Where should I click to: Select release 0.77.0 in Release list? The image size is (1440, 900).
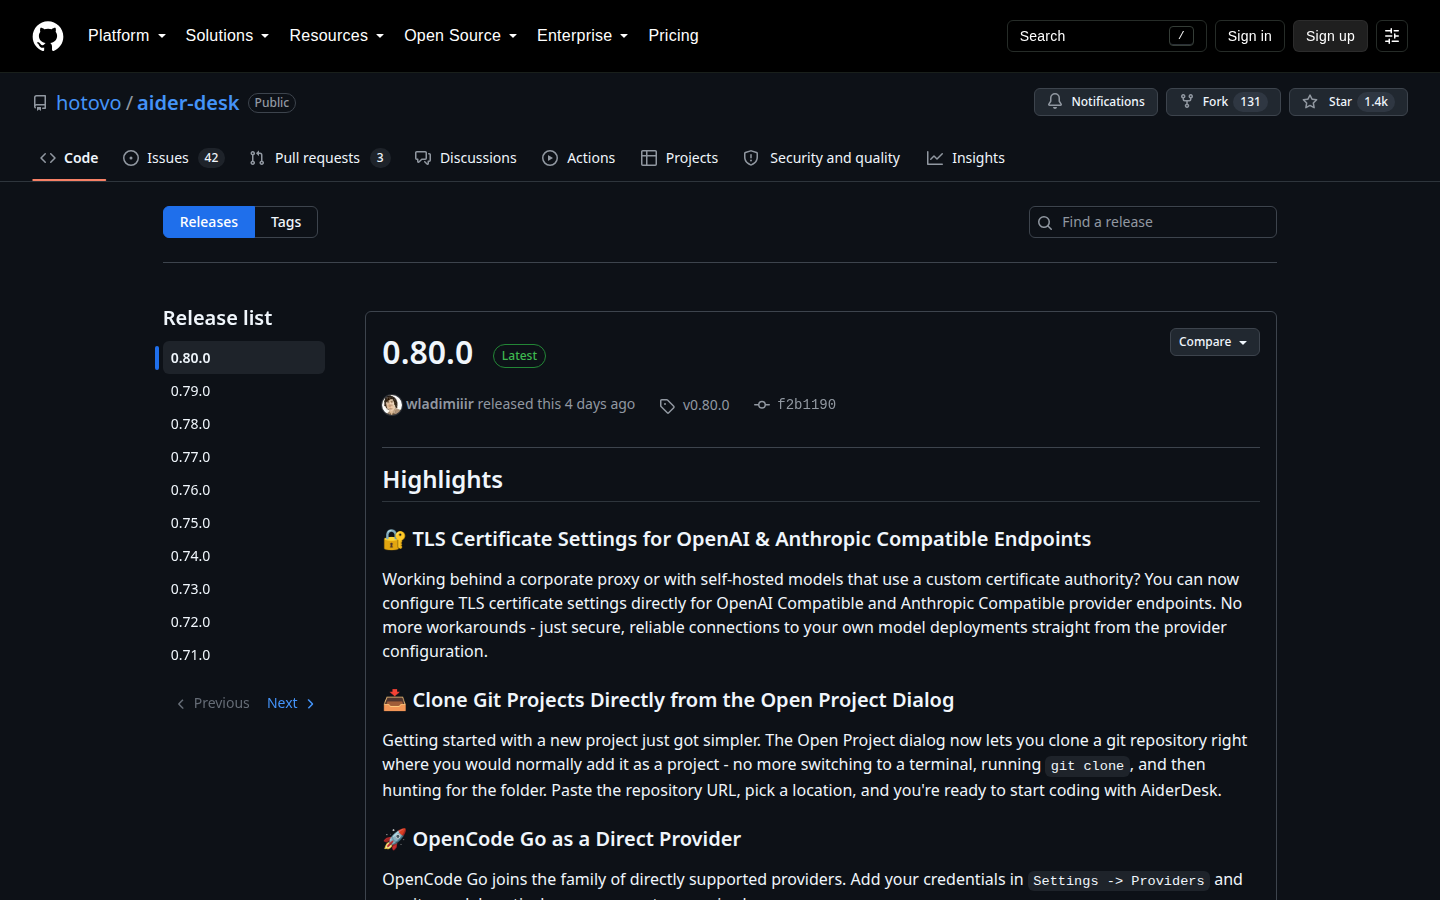coord(243,457)
